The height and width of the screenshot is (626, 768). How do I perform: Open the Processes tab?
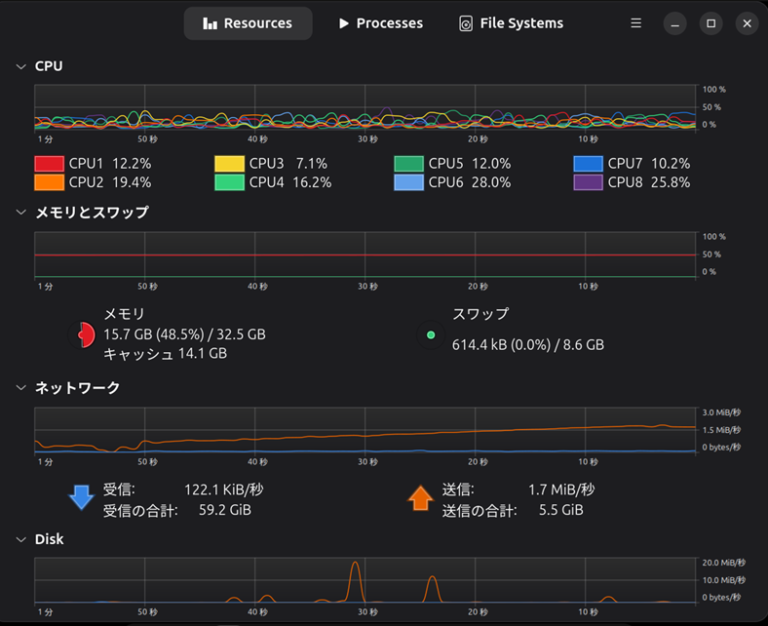381,23
